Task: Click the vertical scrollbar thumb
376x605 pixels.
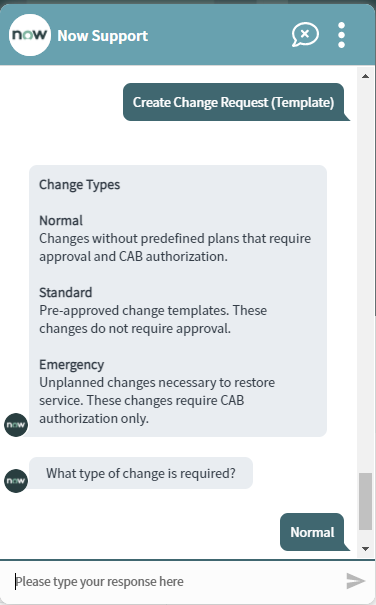Action: [x=365, y=501]
